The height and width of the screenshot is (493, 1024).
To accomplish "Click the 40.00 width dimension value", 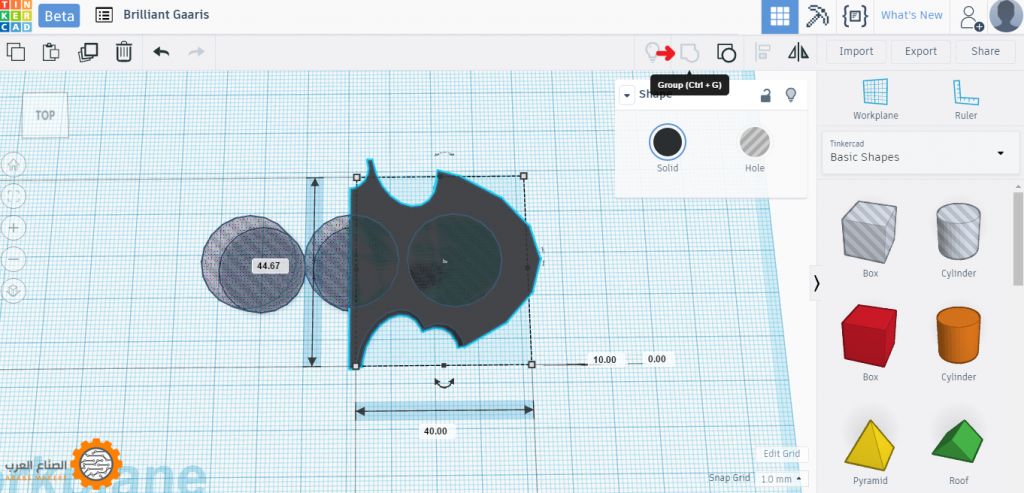I will click(x=436, y=431).
